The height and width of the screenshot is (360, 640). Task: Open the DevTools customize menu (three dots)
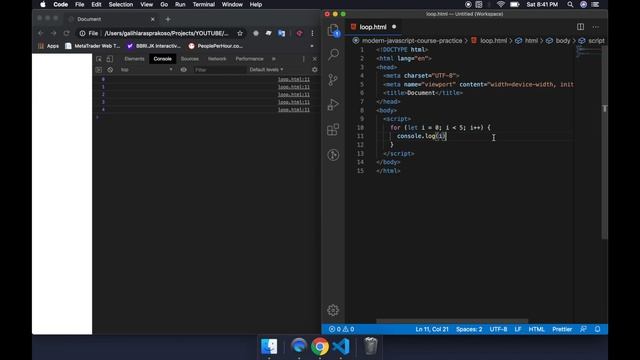[x=303, y=59]
